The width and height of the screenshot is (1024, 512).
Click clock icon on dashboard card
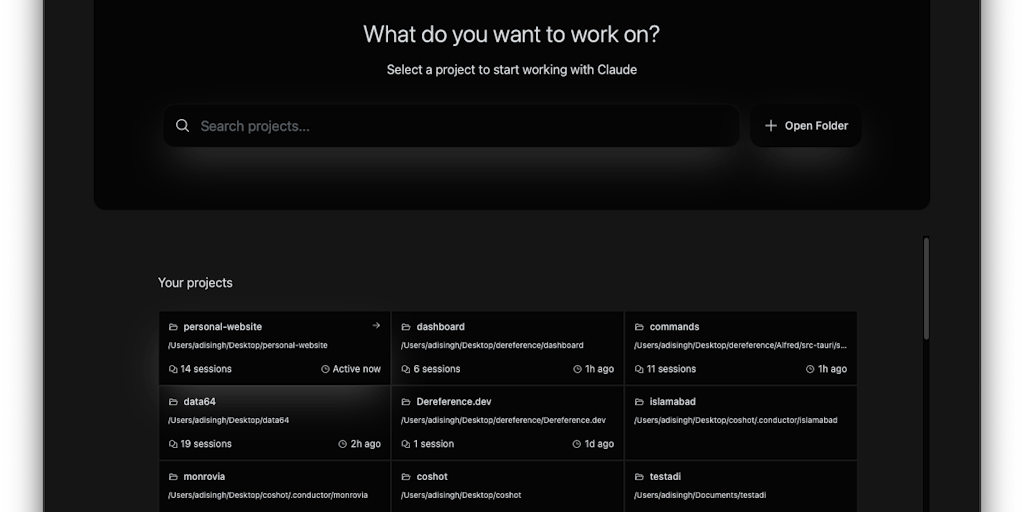[x=577, y=369]
